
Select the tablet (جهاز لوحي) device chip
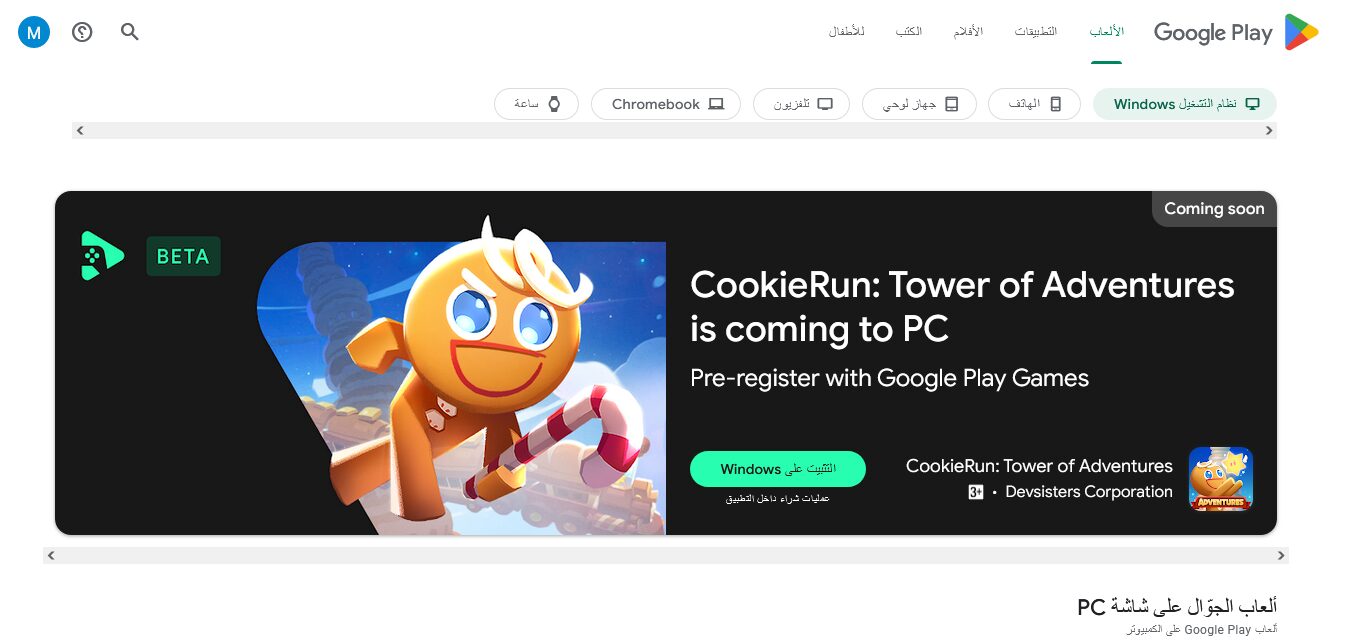pyautogui.click(x=919, y=104)
